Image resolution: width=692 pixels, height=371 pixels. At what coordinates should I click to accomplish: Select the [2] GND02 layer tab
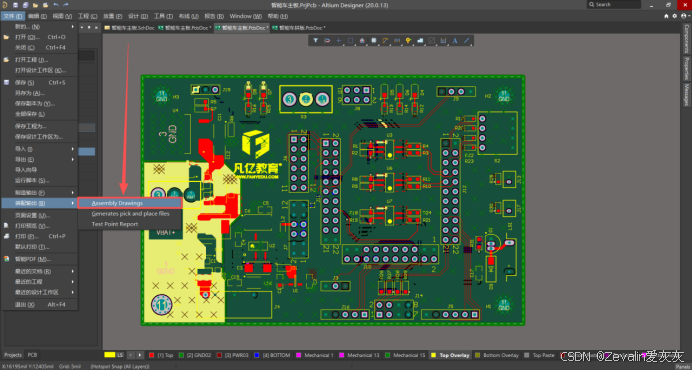(x=195, y=355)
